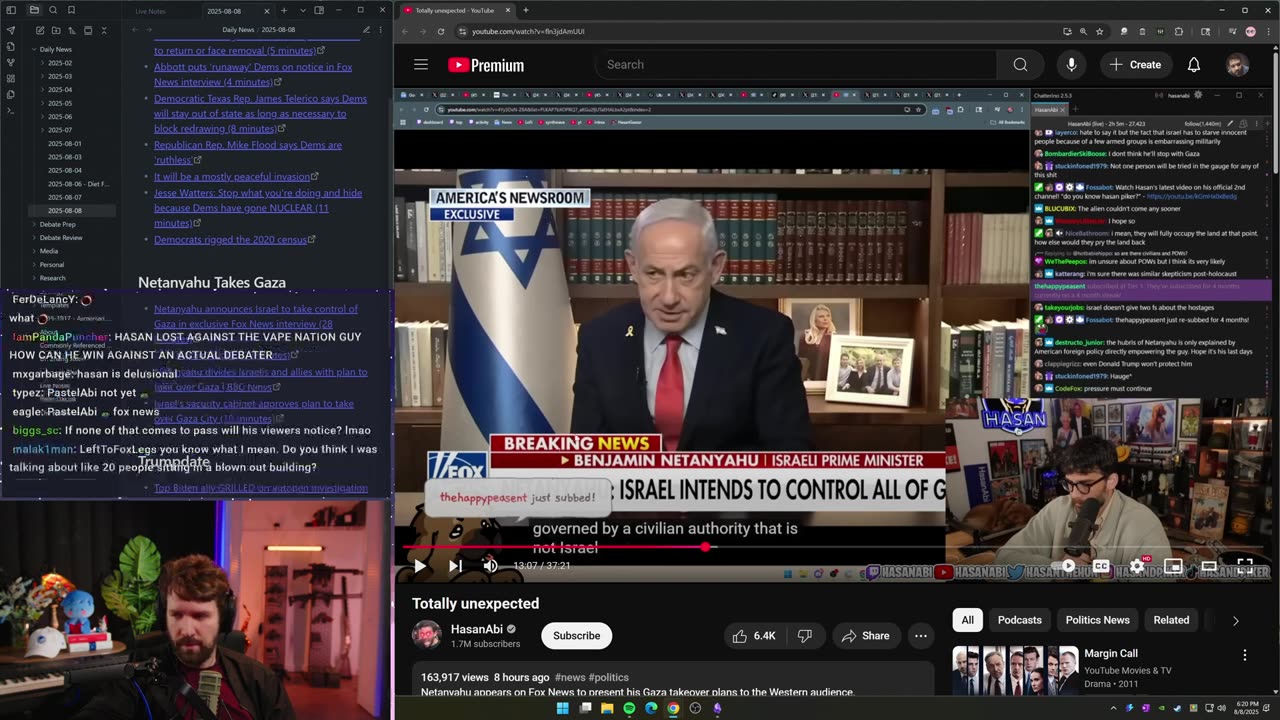Select the All filter chip
1280x720 pixels.
tap(967, 620)
